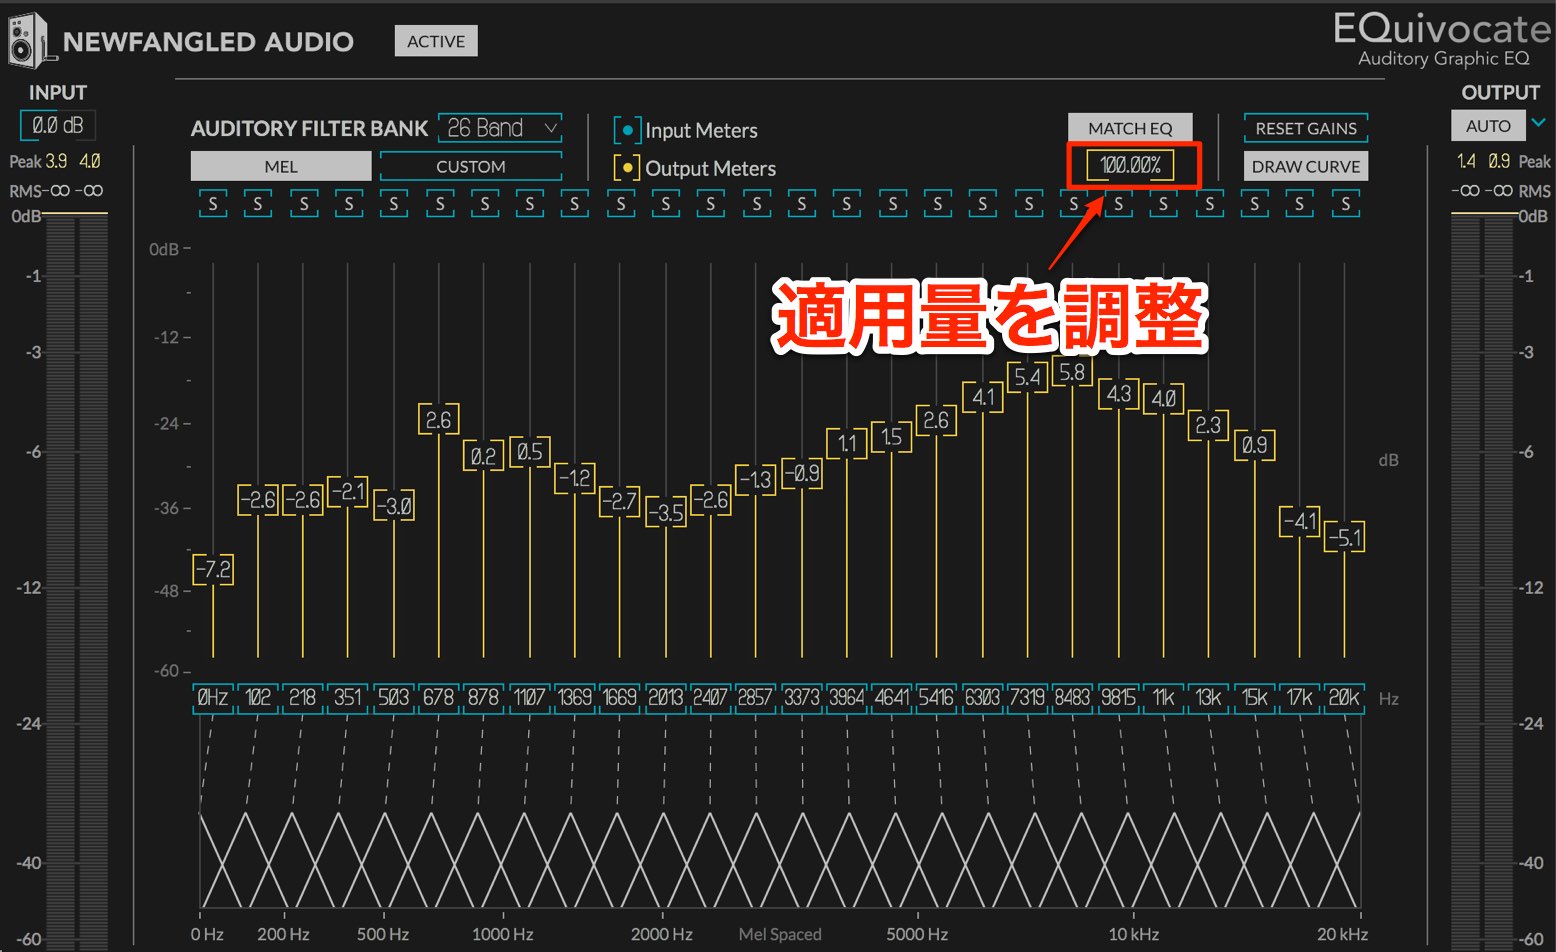
Task: Click the -3.5 gain handle on 2013 band
Action: coord(666,512)
